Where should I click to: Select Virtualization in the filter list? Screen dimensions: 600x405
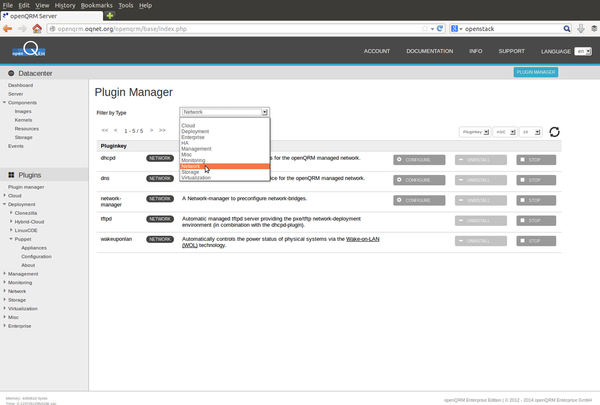click(x=225, y=178)
